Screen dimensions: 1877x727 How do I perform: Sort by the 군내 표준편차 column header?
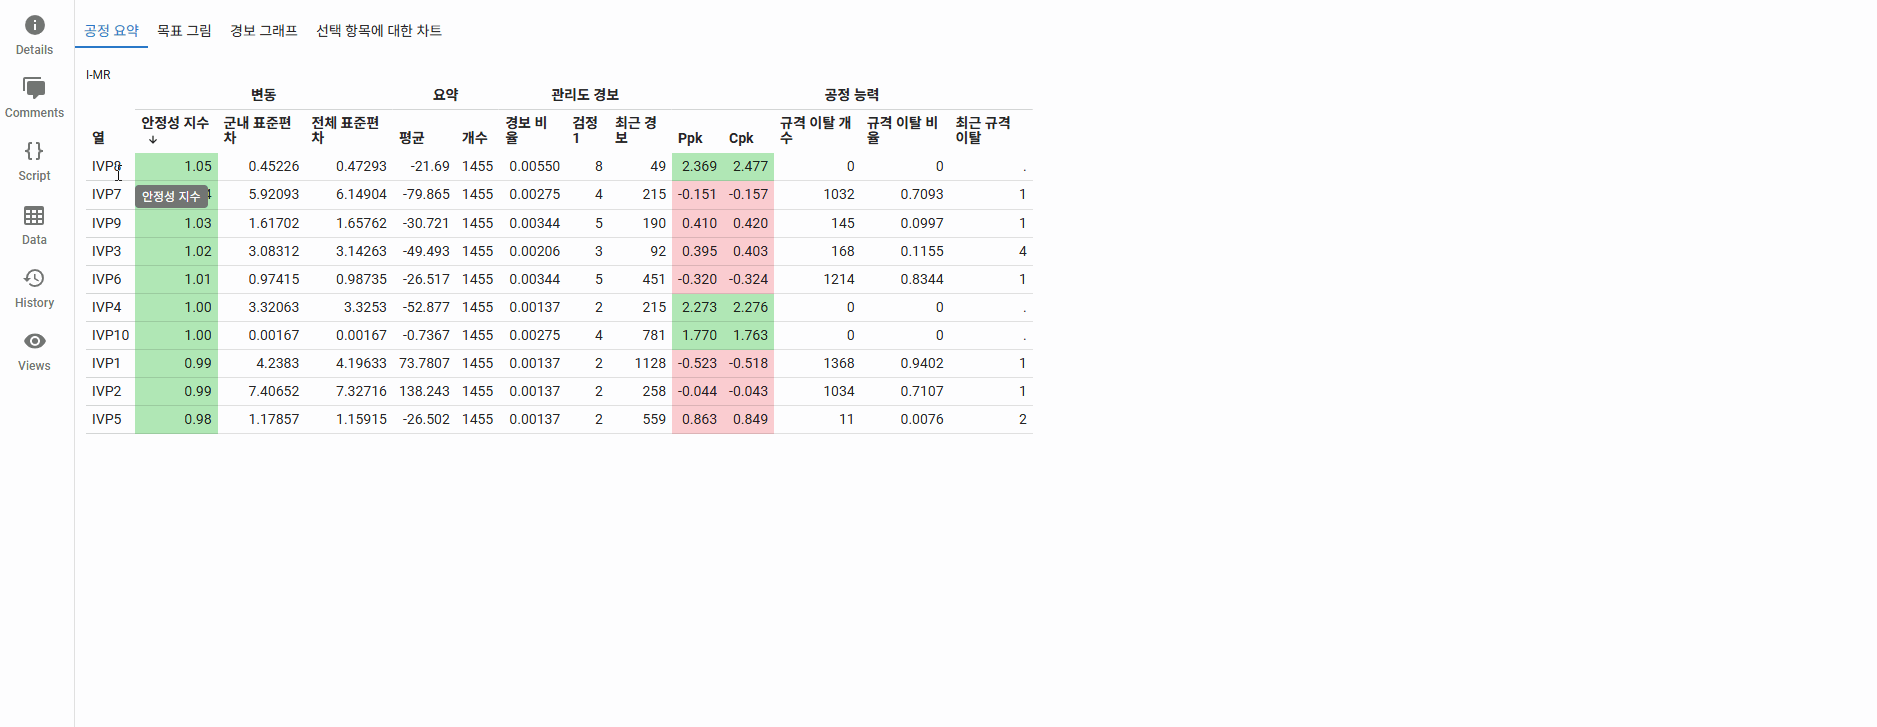point(257,130)
